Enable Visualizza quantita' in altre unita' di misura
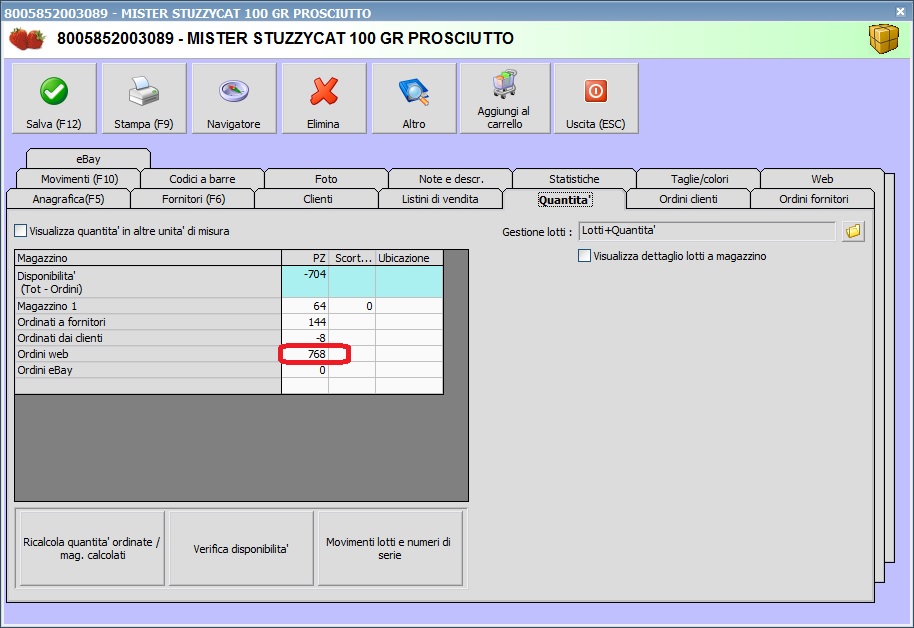The height and width of the screenshot is (628, 914). point(21,231)
